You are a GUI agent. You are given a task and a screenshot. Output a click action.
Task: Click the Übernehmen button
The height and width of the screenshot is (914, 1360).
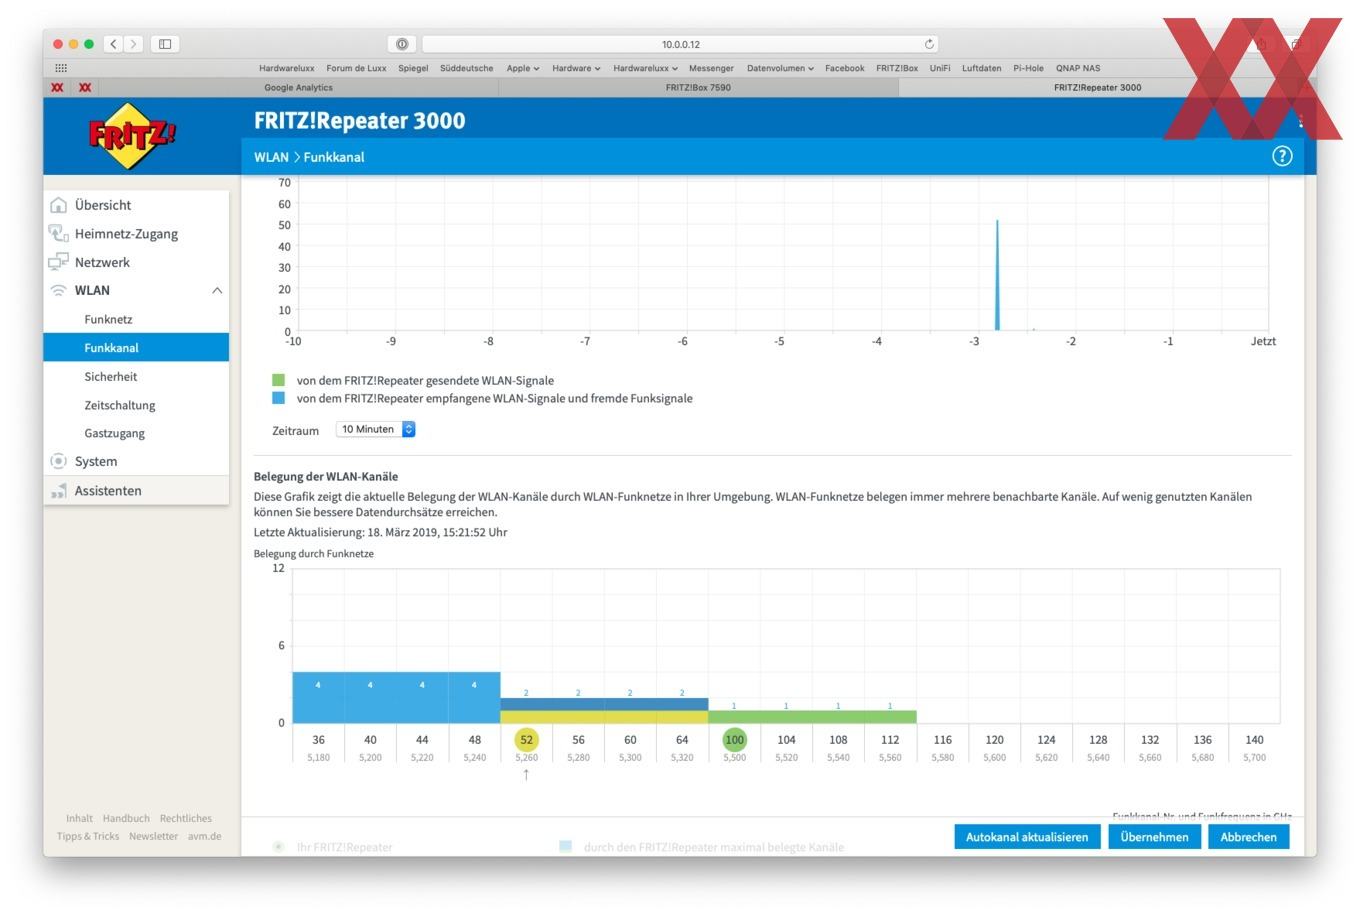(x=1154, y=837)
